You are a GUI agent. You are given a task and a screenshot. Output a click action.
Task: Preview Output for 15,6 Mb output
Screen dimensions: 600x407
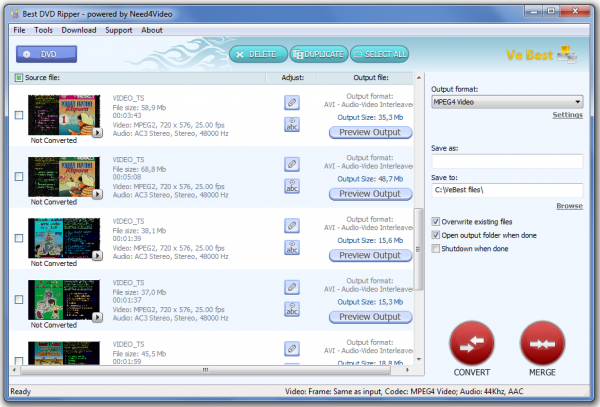(x=370, y=256)
